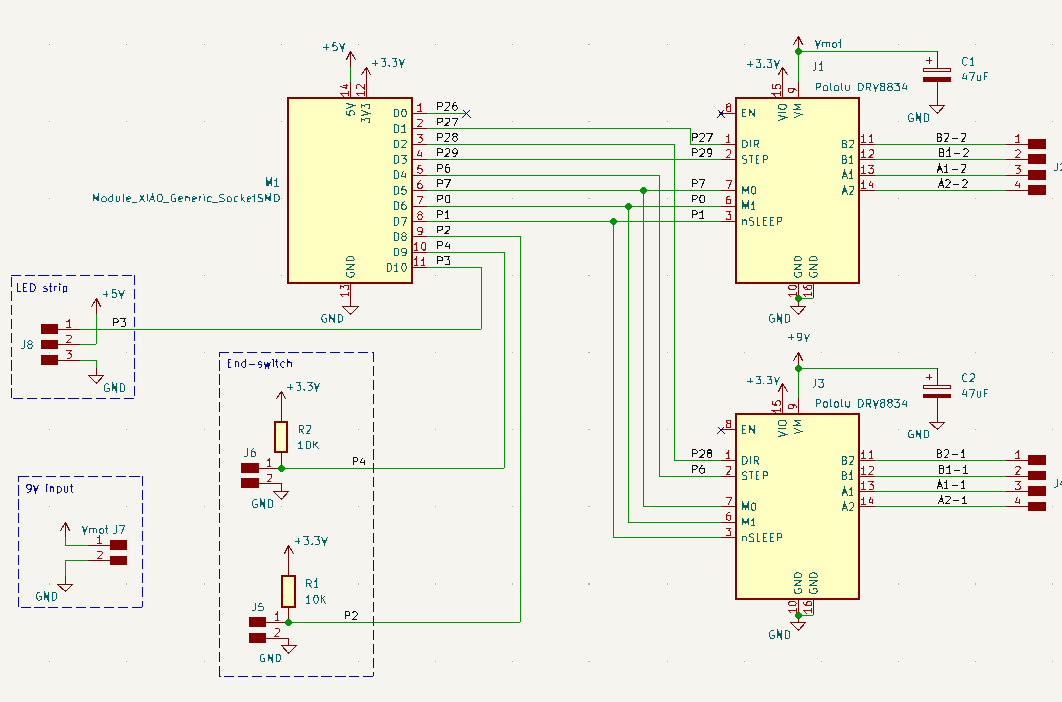Screen dimensions: 1062x702
Task: Click the R2 resistor symbol
Action: 281,437
